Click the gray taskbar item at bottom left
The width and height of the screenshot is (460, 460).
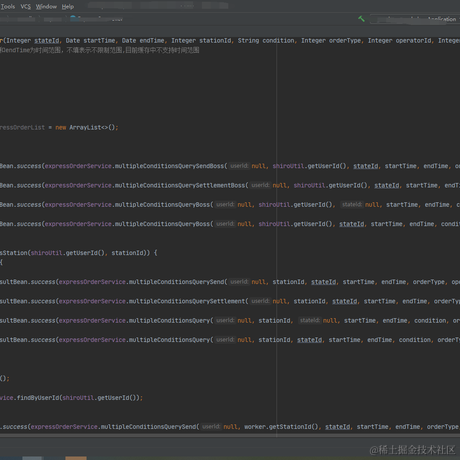pos(32,458)
